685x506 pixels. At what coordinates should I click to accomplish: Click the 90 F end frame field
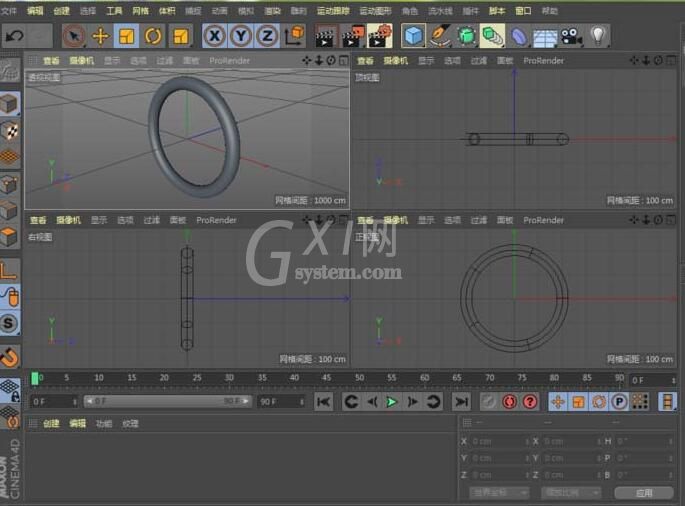pos(281,402)
